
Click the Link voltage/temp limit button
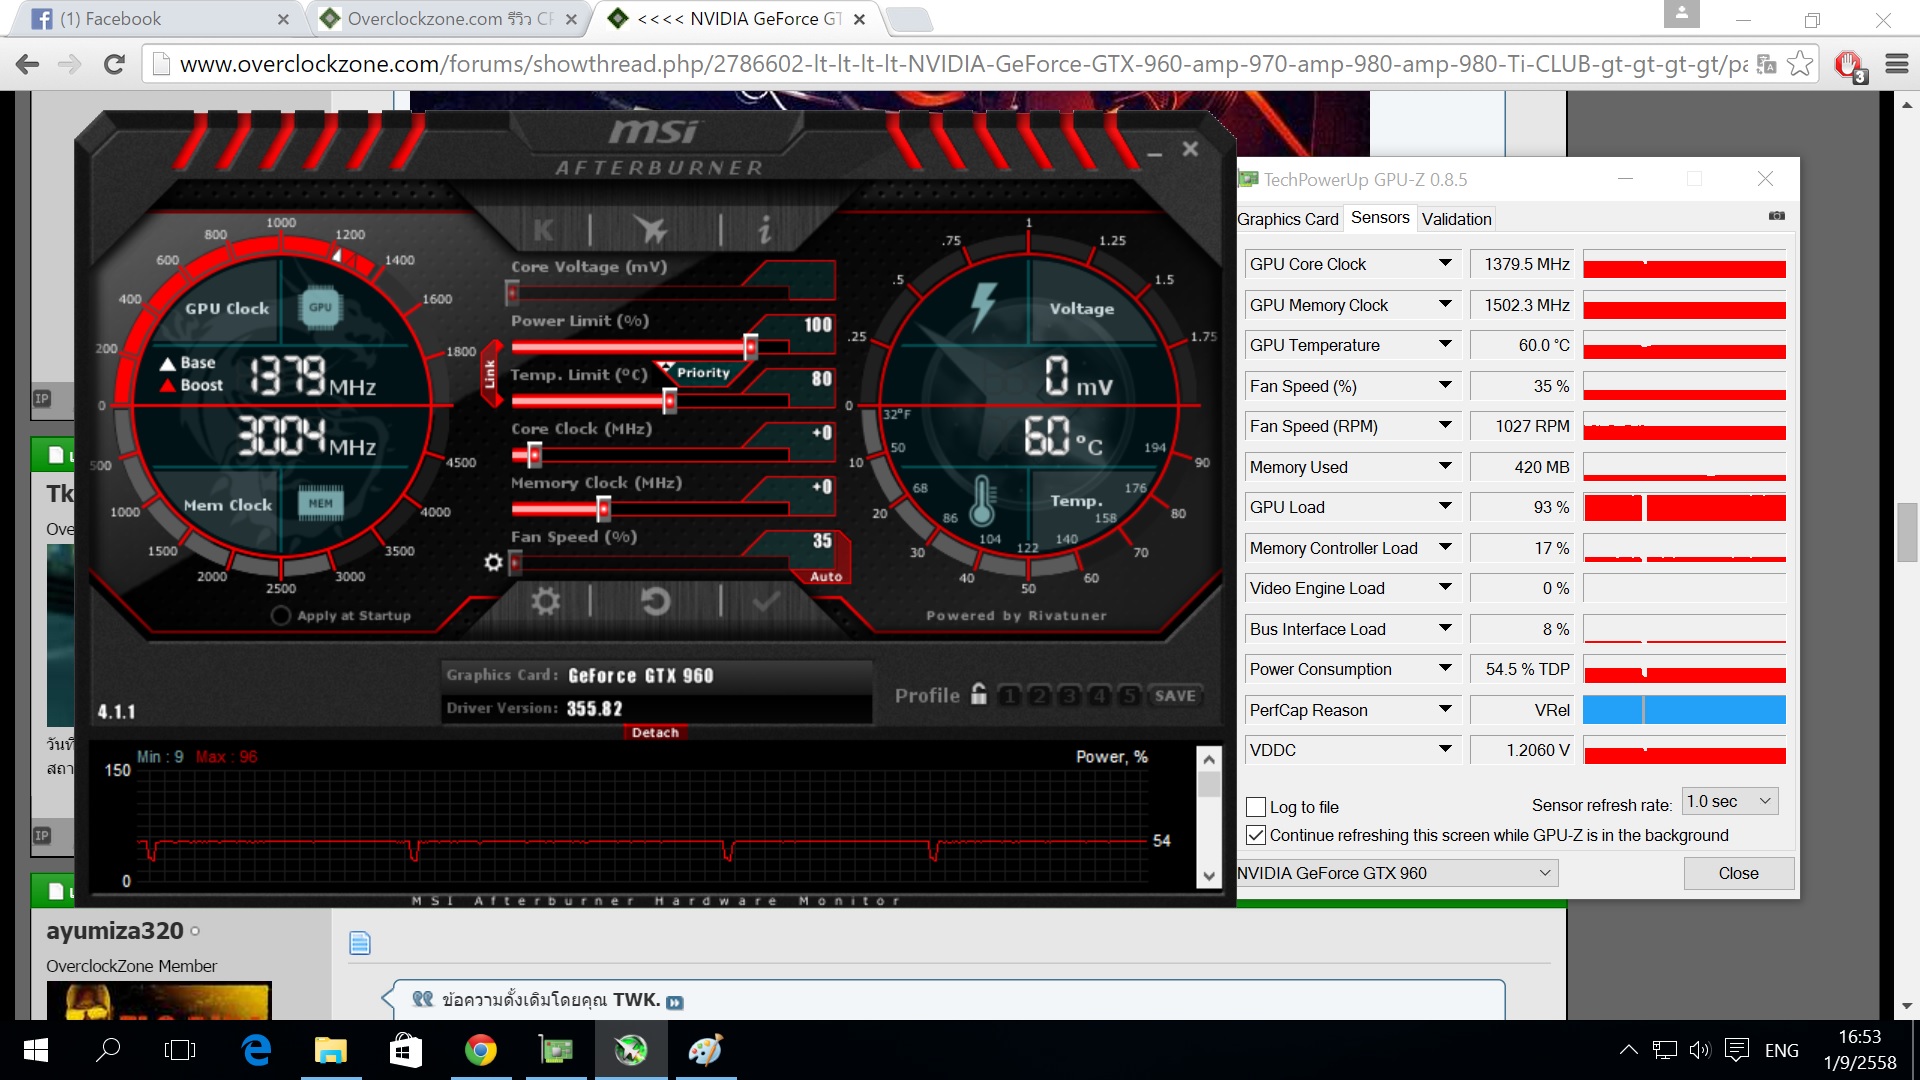[490, 374]
